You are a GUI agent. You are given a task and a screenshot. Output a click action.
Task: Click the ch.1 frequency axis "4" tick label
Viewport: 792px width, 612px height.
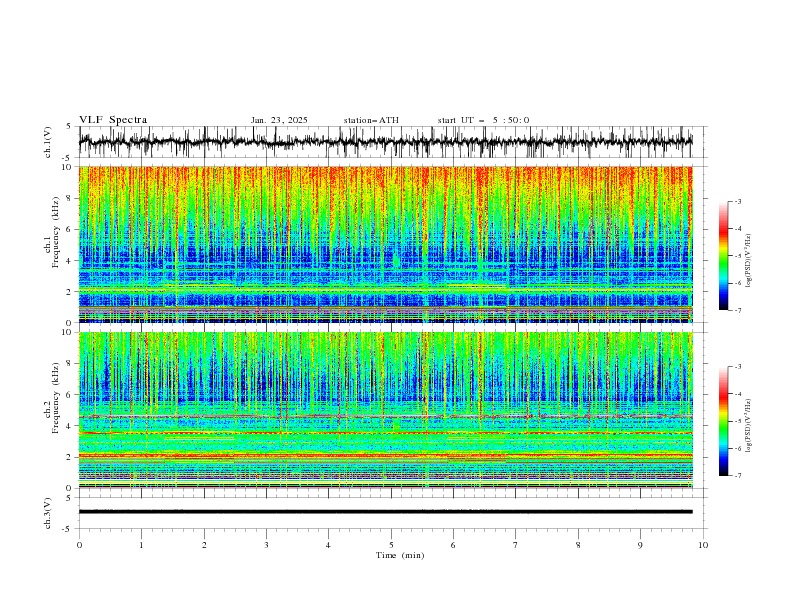(x=70, y=261)
